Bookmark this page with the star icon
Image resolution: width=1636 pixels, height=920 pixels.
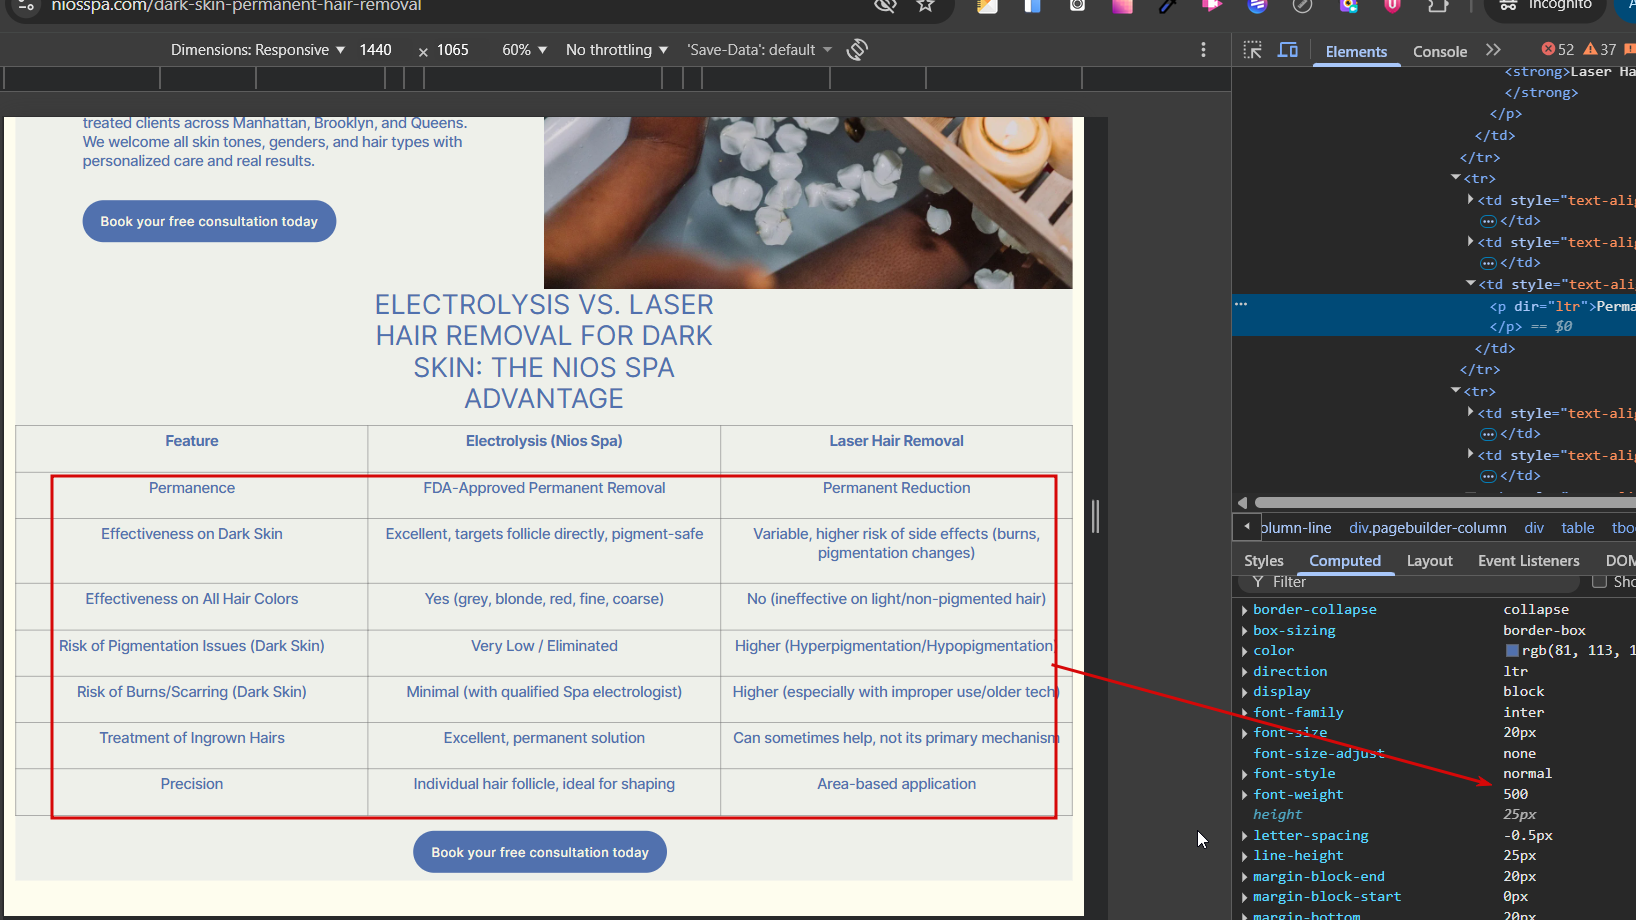(x=926, y=6)
